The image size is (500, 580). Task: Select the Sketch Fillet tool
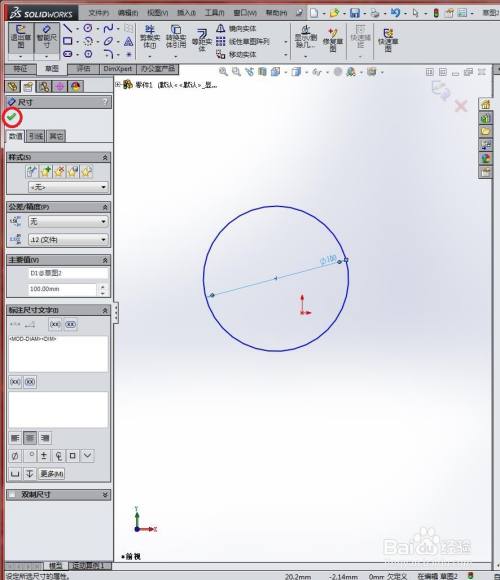[x=108, y=54]
